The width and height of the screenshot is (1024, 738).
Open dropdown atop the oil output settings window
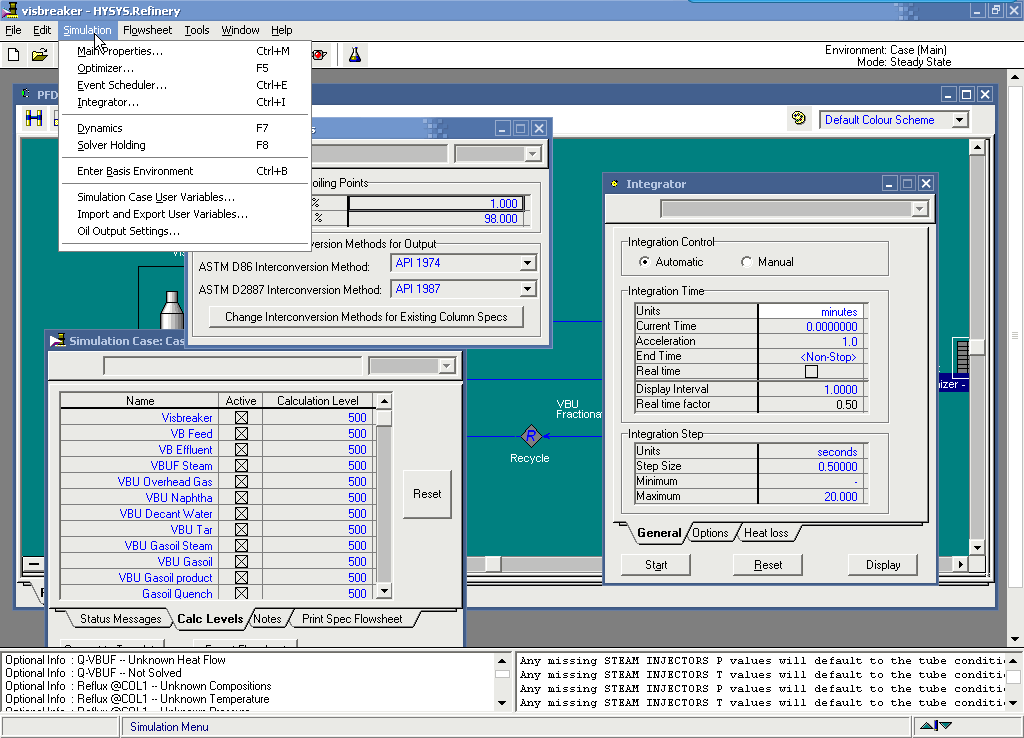pyautogui.click(x=533, y=154)
